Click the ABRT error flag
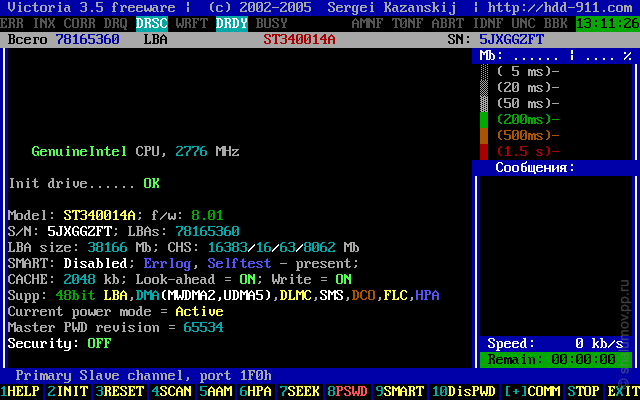 click(447, 24)
